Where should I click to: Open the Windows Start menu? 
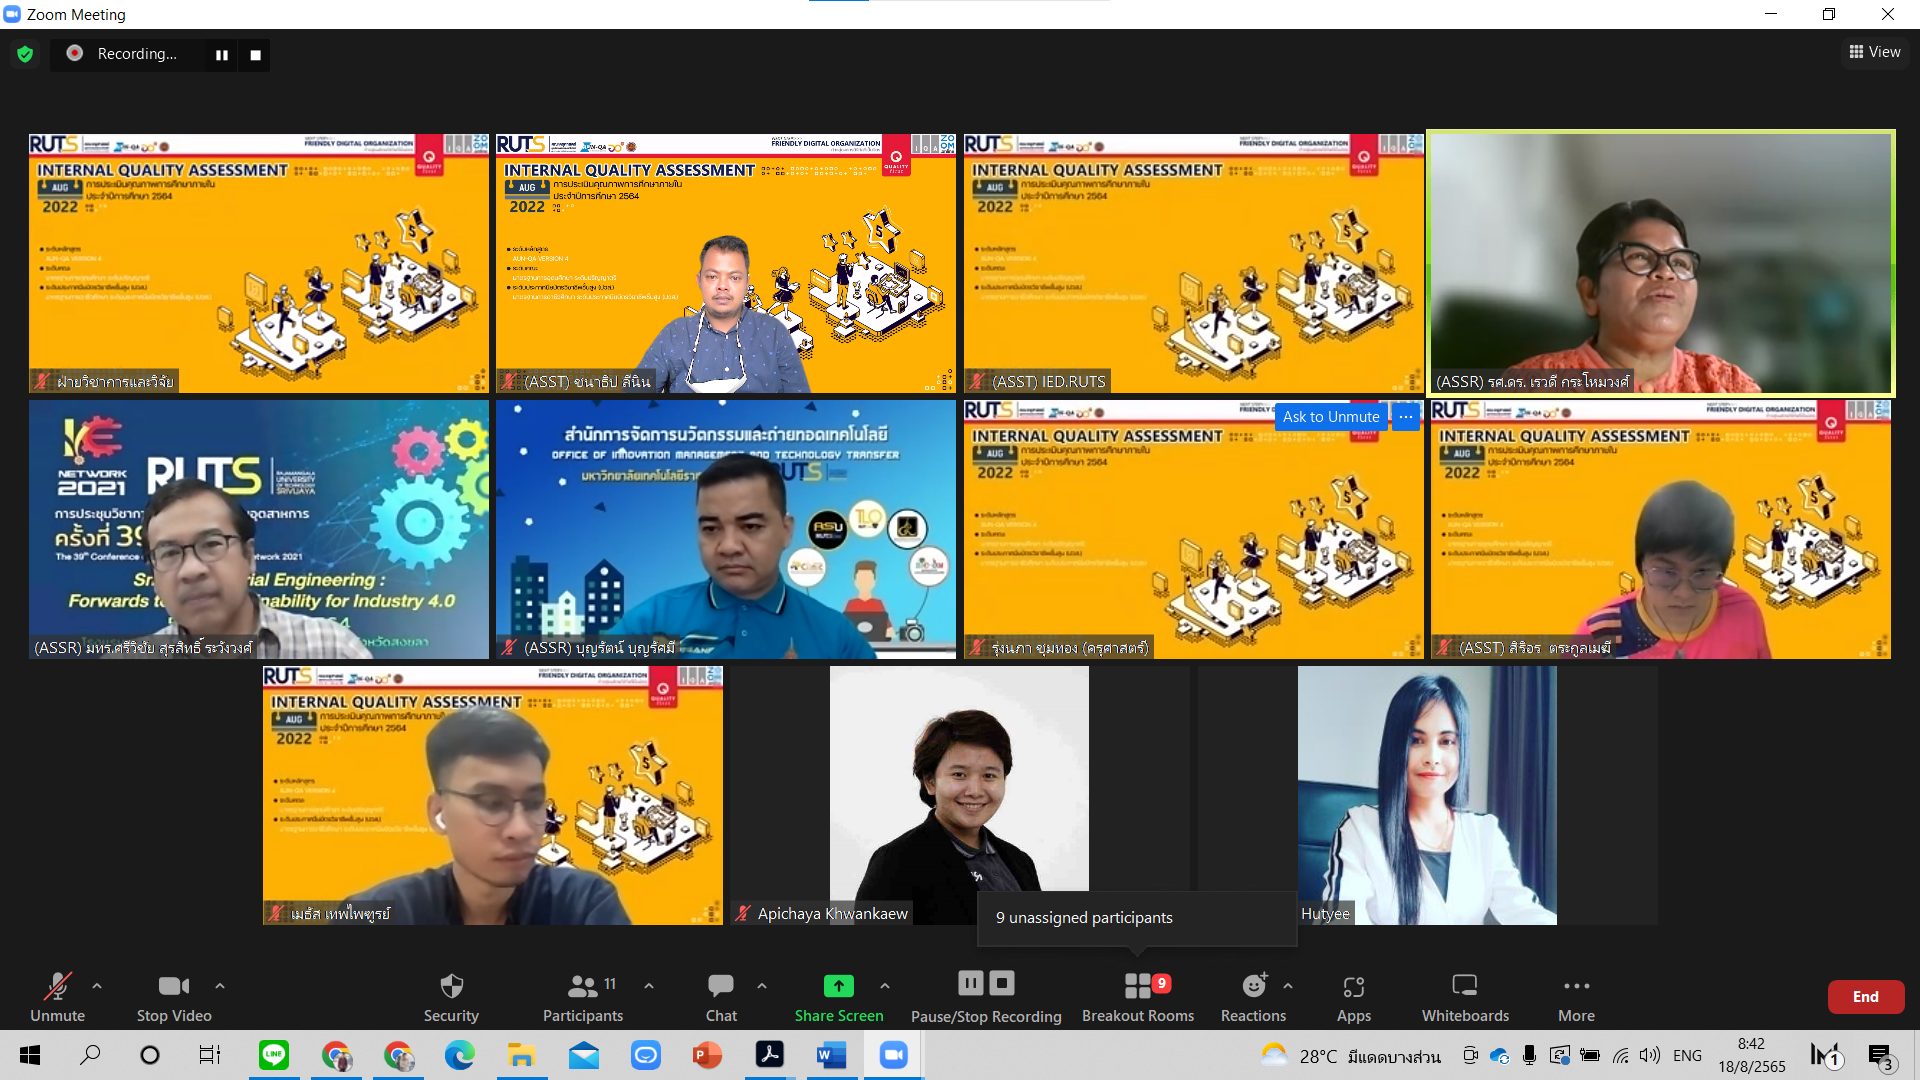pos(29,1055)
